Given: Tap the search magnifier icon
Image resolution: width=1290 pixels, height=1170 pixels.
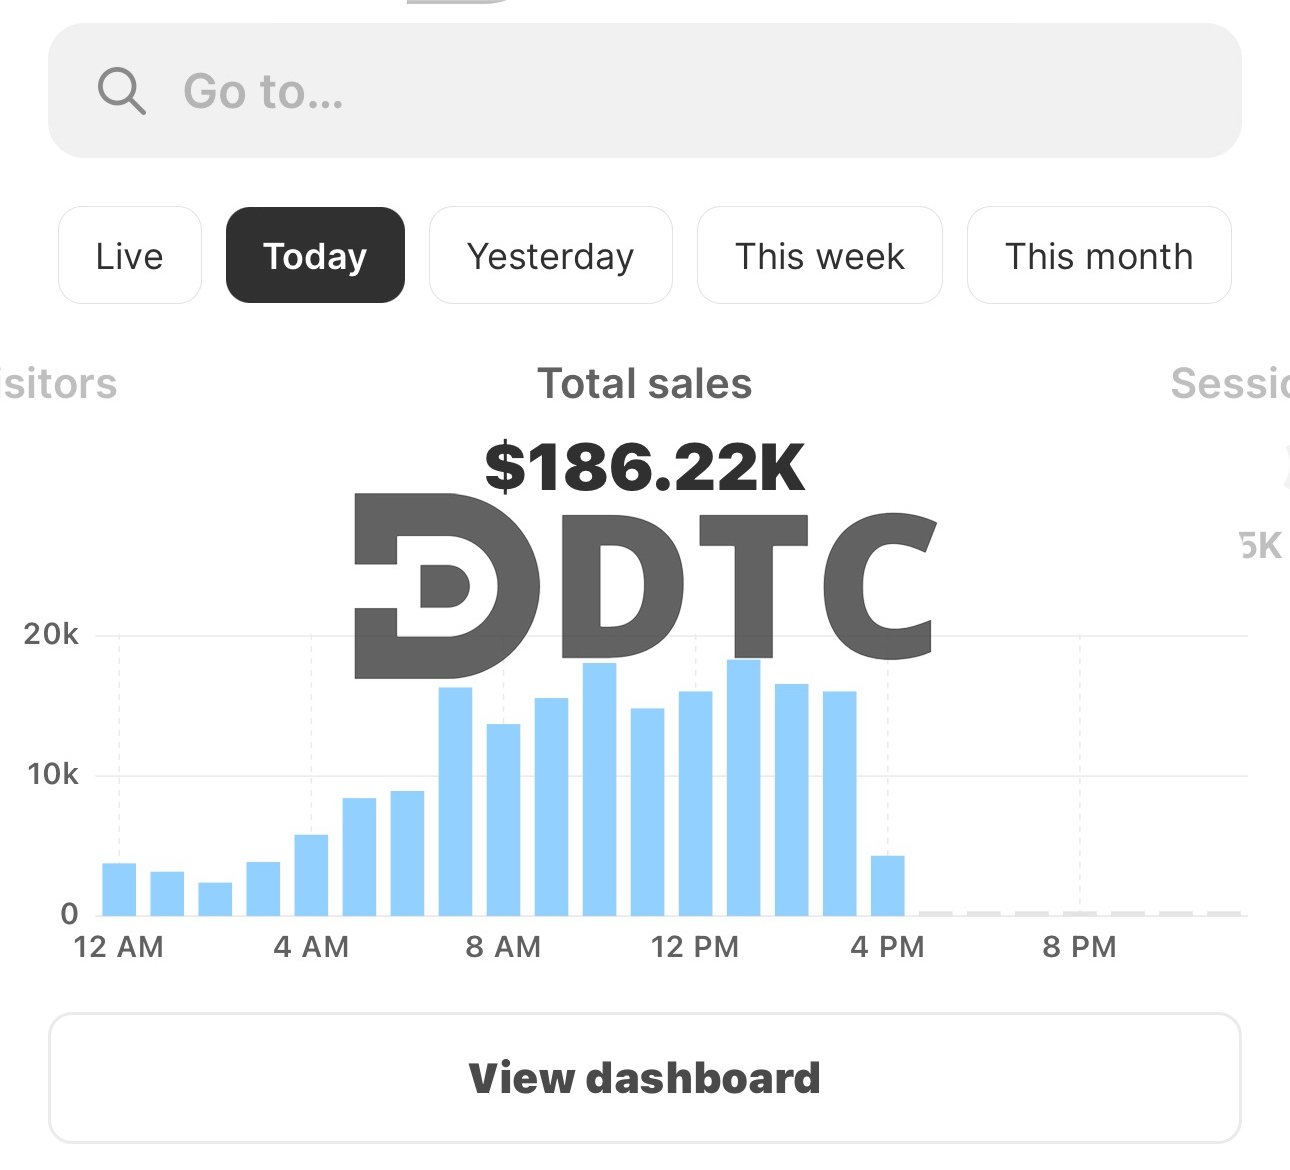Looking at the screenshot, I should click(x=122, y=92).
